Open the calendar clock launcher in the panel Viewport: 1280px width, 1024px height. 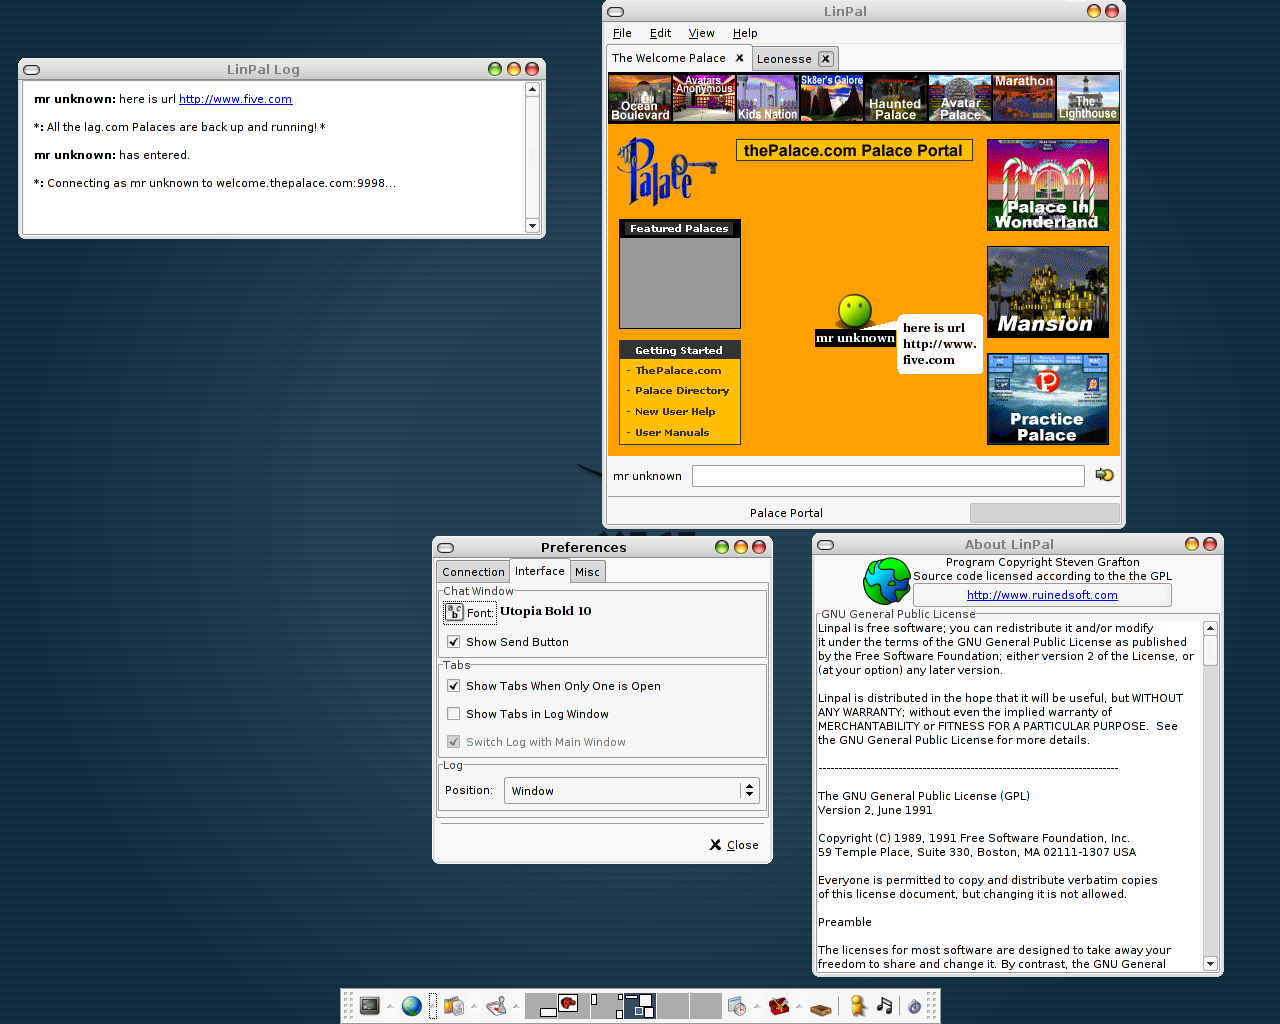coord(737,1006)
